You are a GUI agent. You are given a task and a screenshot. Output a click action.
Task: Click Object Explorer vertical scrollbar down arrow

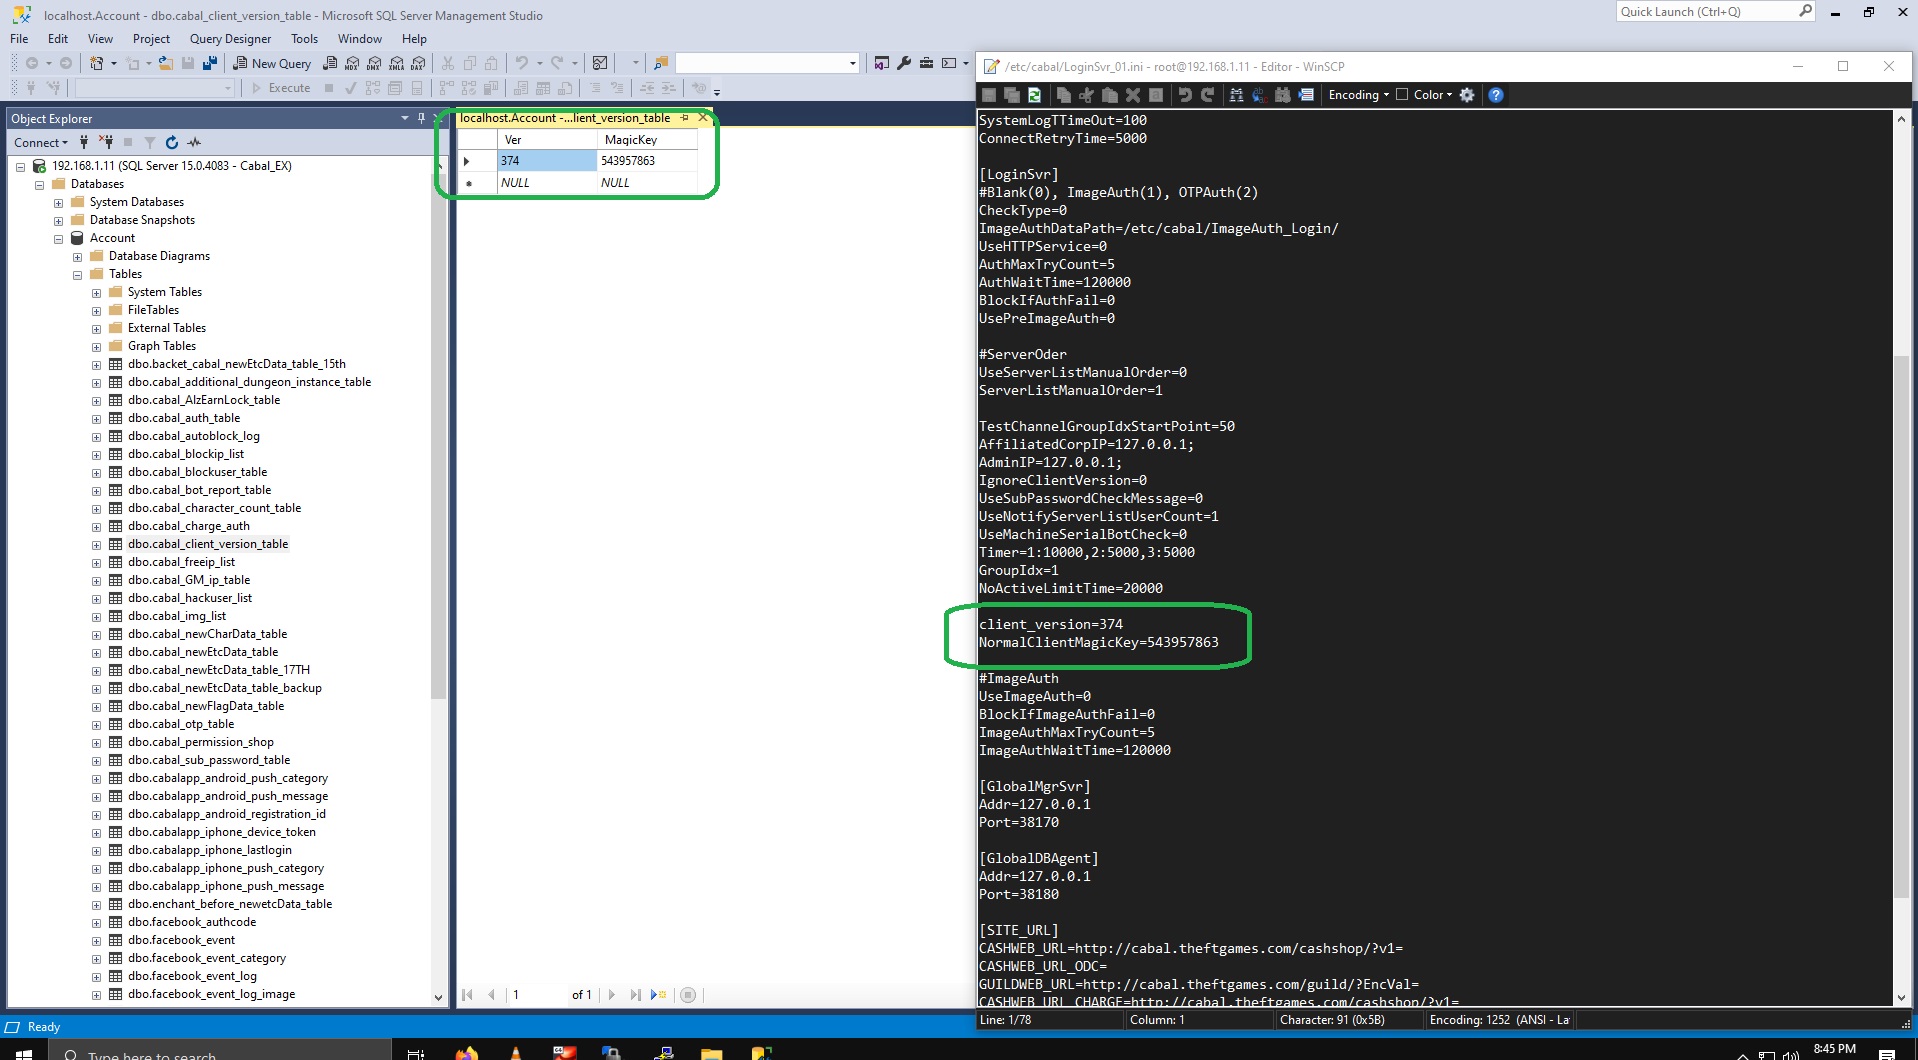[x=438, y=997]
